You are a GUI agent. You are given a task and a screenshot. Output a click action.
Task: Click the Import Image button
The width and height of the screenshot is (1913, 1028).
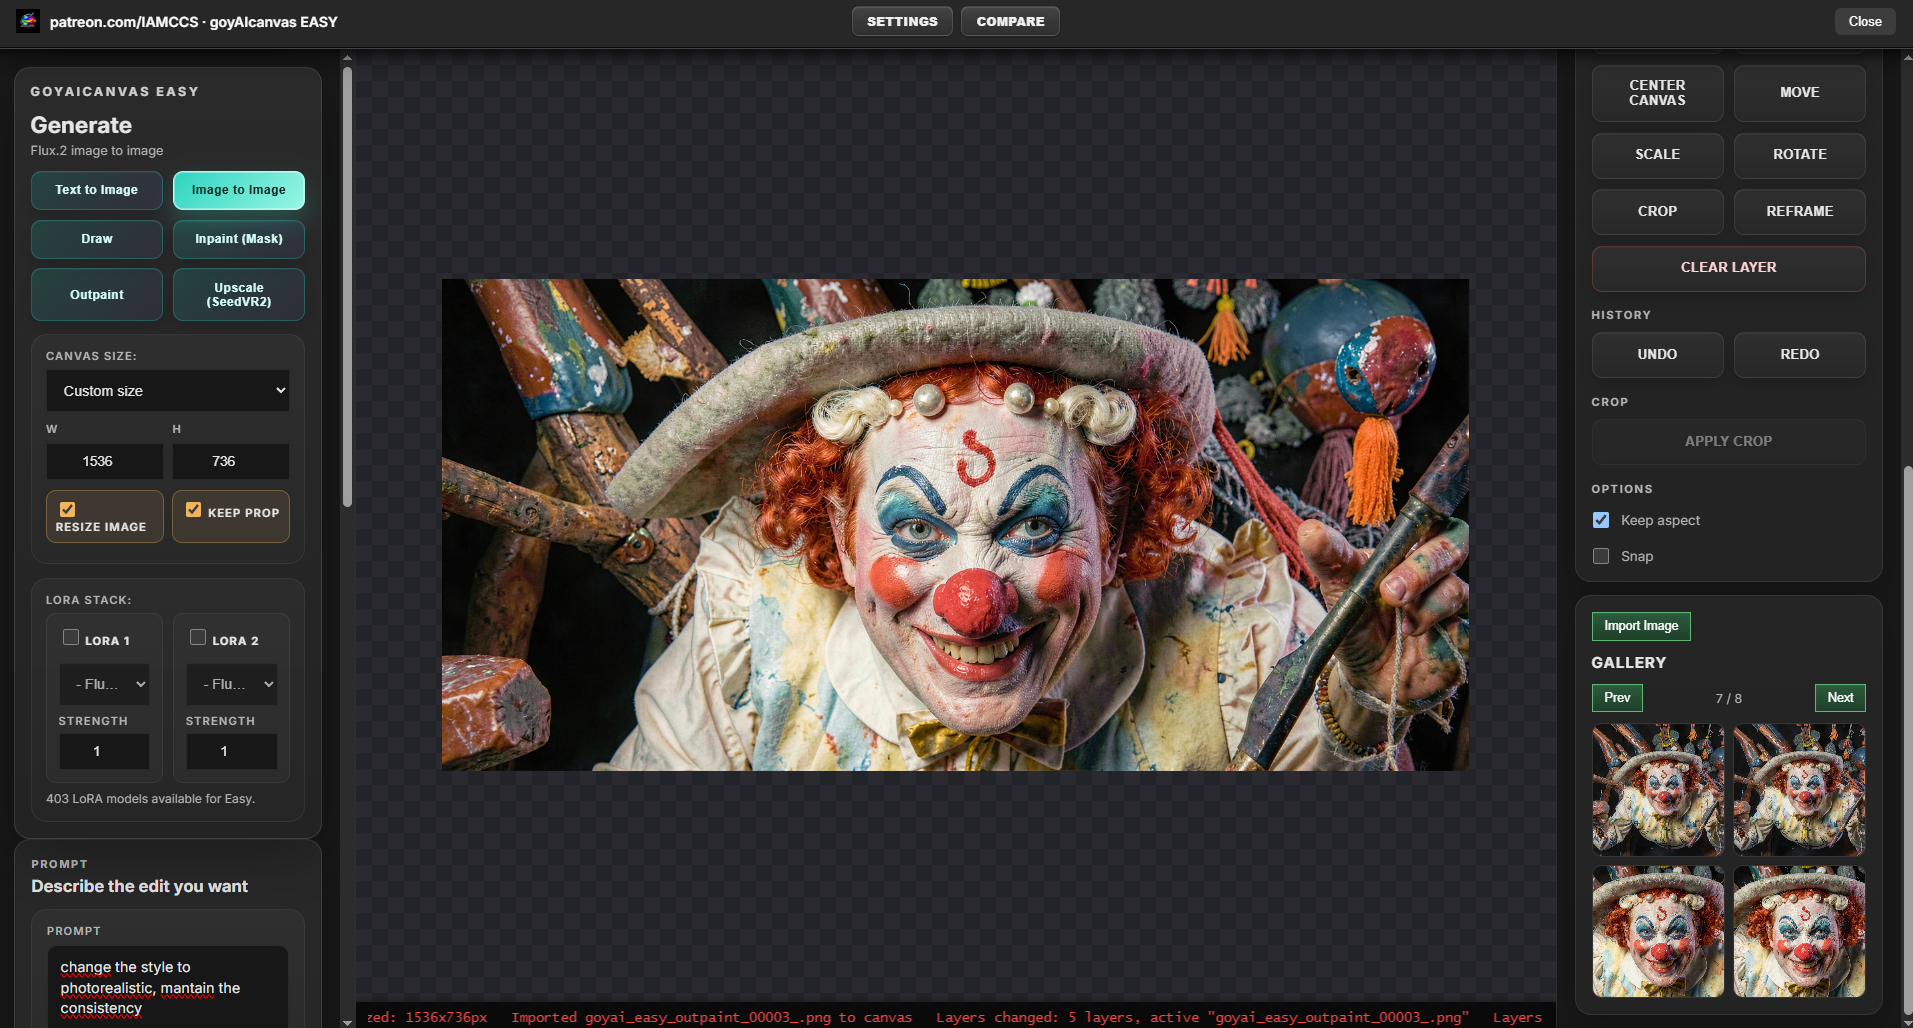[1641, 626]
